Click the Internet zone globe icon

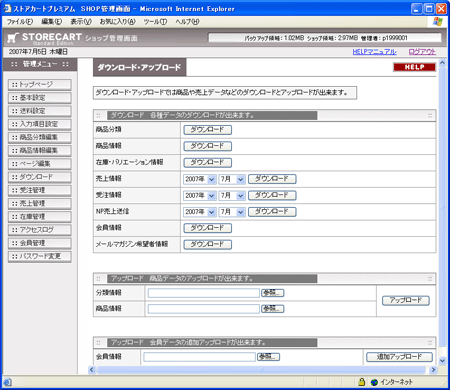374,382
